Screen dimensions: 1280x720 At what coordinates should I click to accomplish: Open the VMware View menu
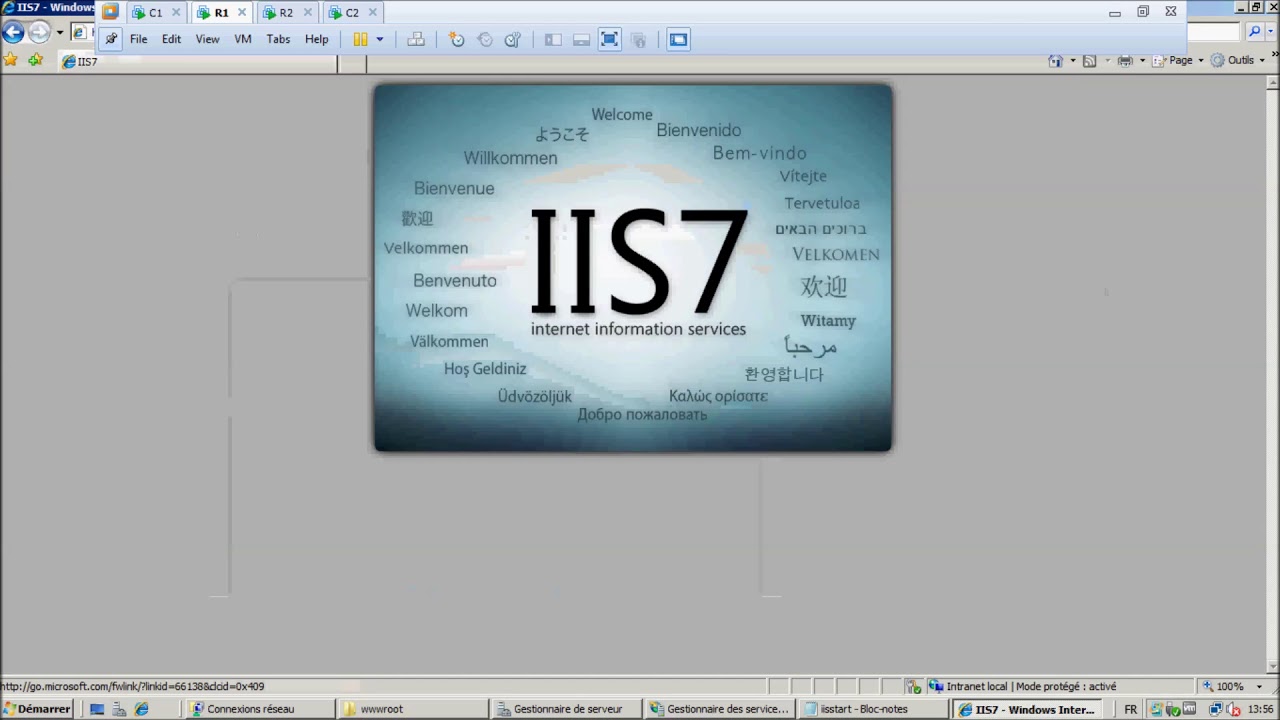click(x=207, y=39)
